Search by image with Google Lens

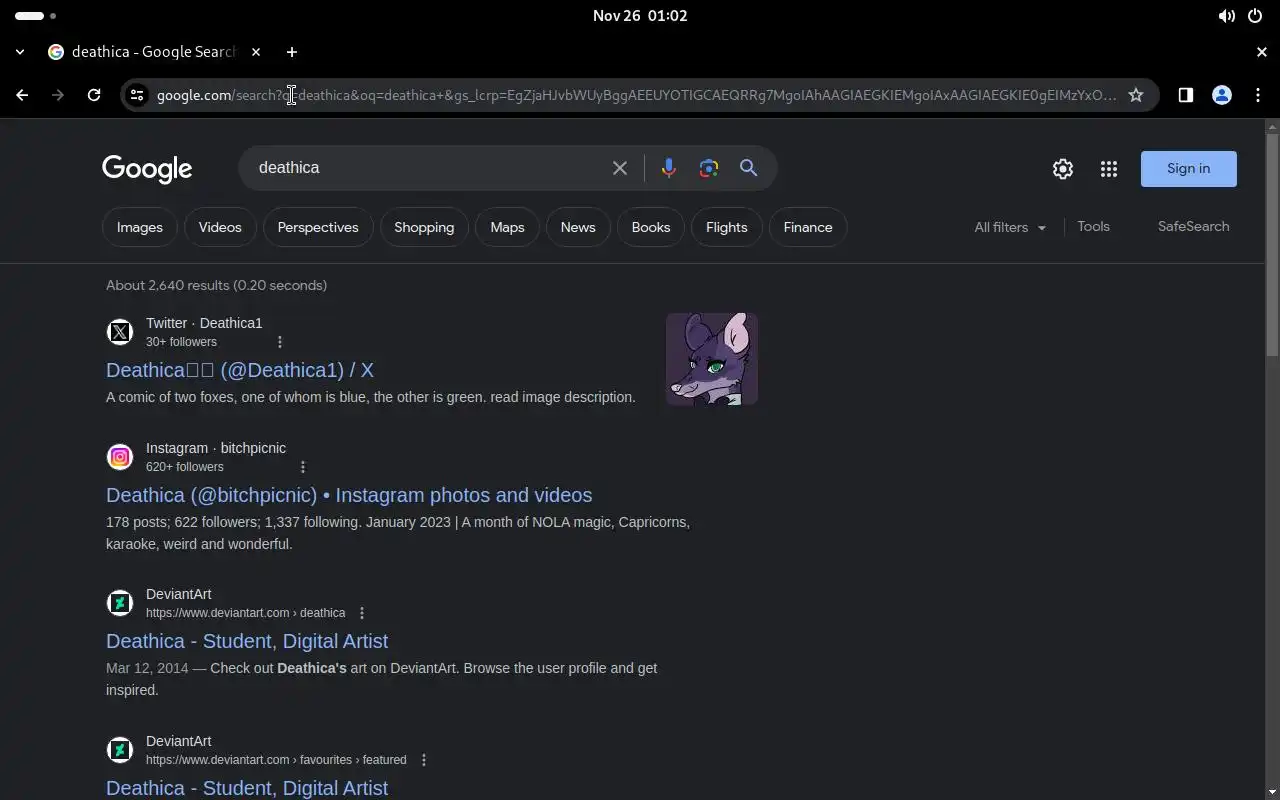point(709,168)
